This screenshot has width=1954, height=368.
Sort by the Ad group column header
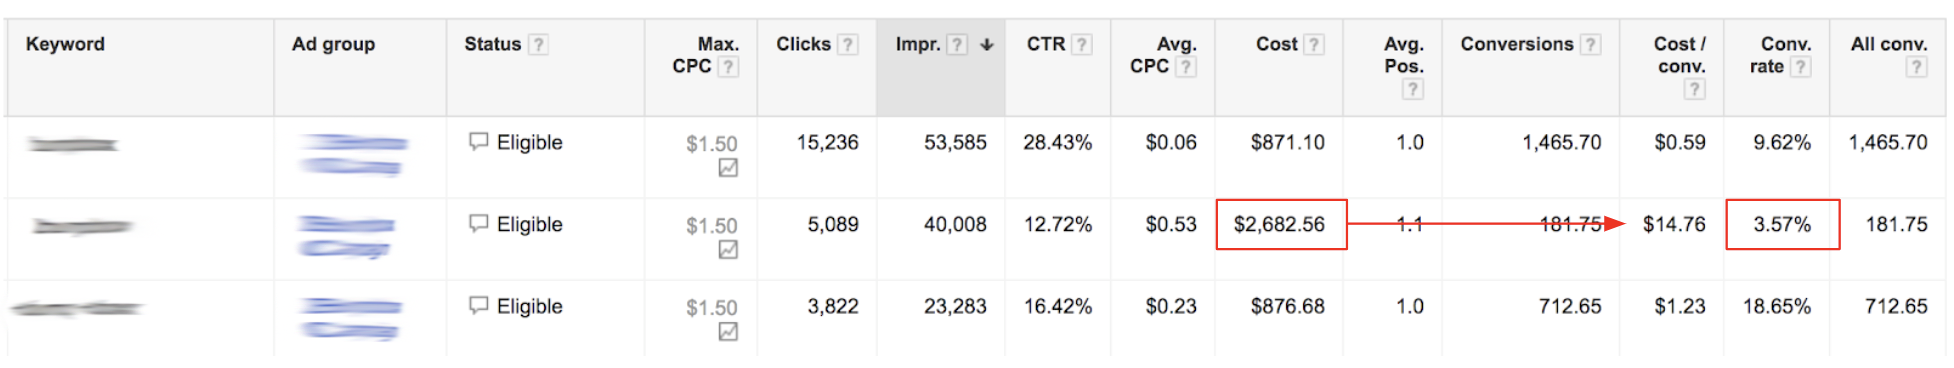(333, 44)
